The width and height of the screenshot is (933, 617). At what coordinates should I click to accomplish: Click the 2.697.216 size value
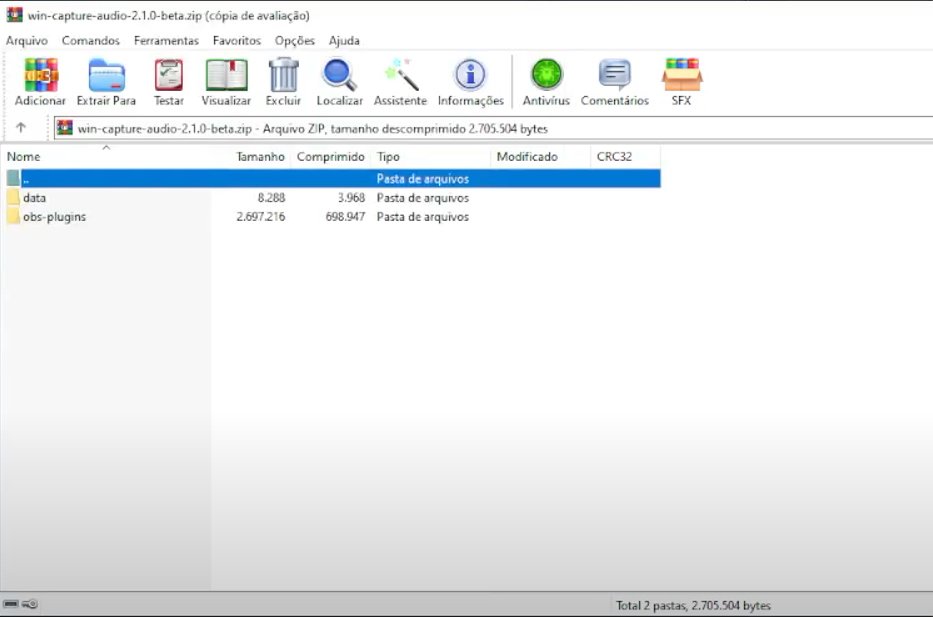coord(261,217)
